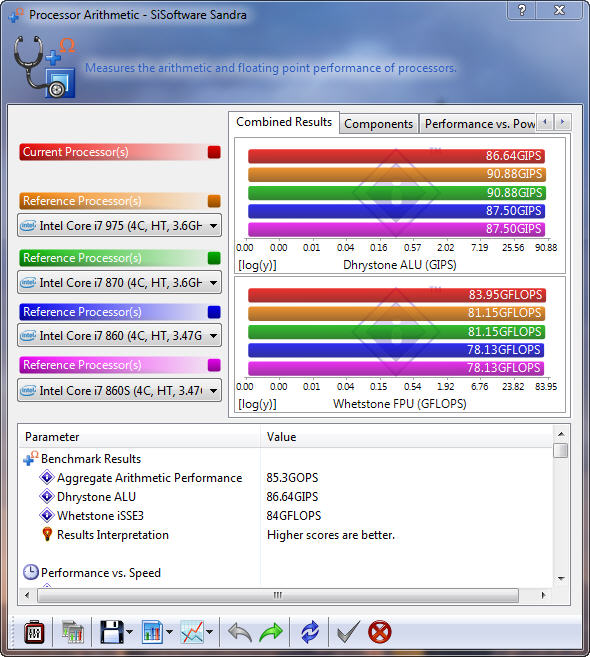The width and height of the screenshot is (590, 657).
Task: Click the horizontal scrollbar left arrow
Action: click(x=27, y=595)
